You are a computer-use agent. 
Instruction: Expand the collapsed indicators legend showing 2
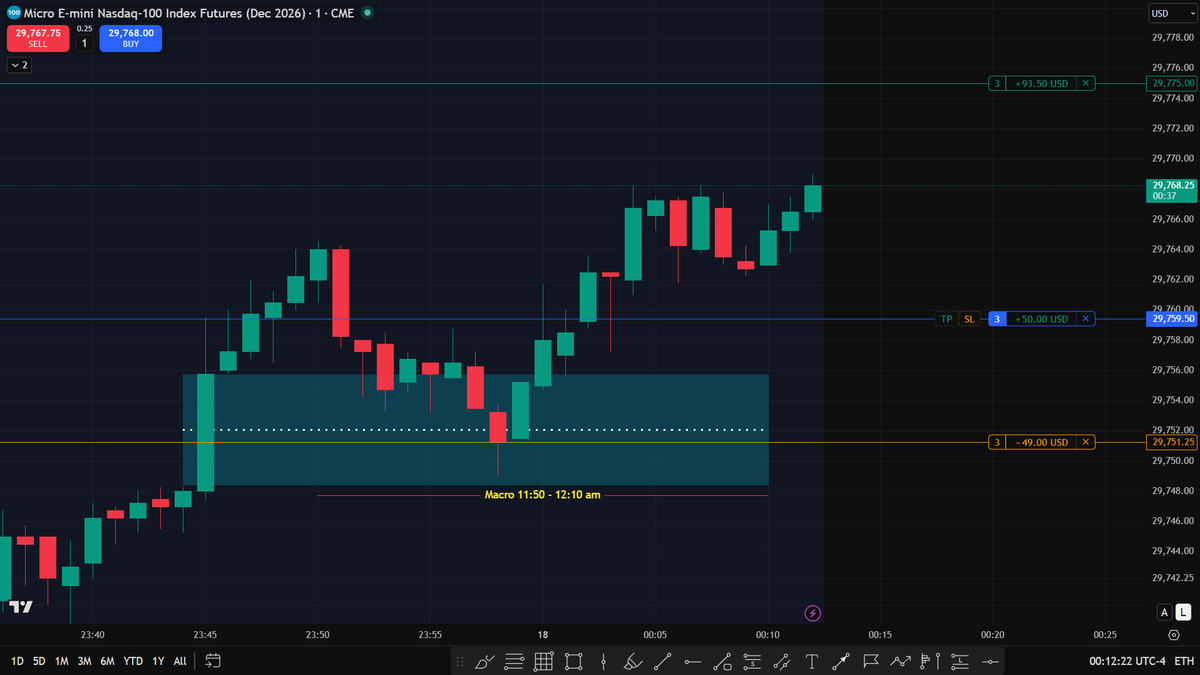coord(19,65)
